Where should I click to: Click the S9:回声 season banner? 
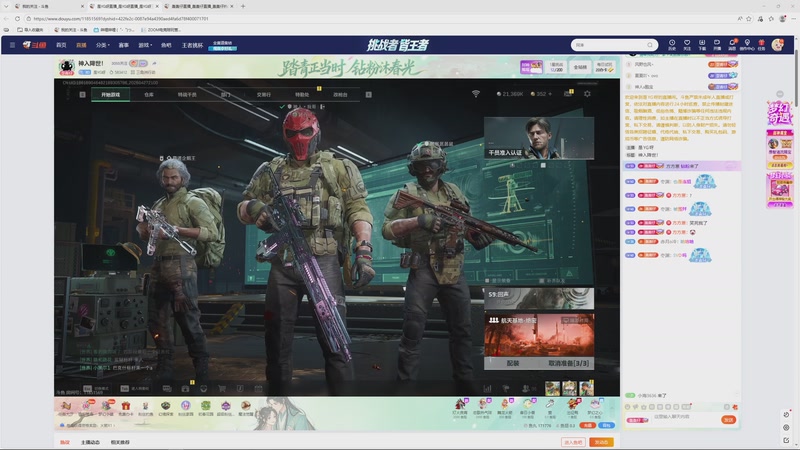point(539,298)
